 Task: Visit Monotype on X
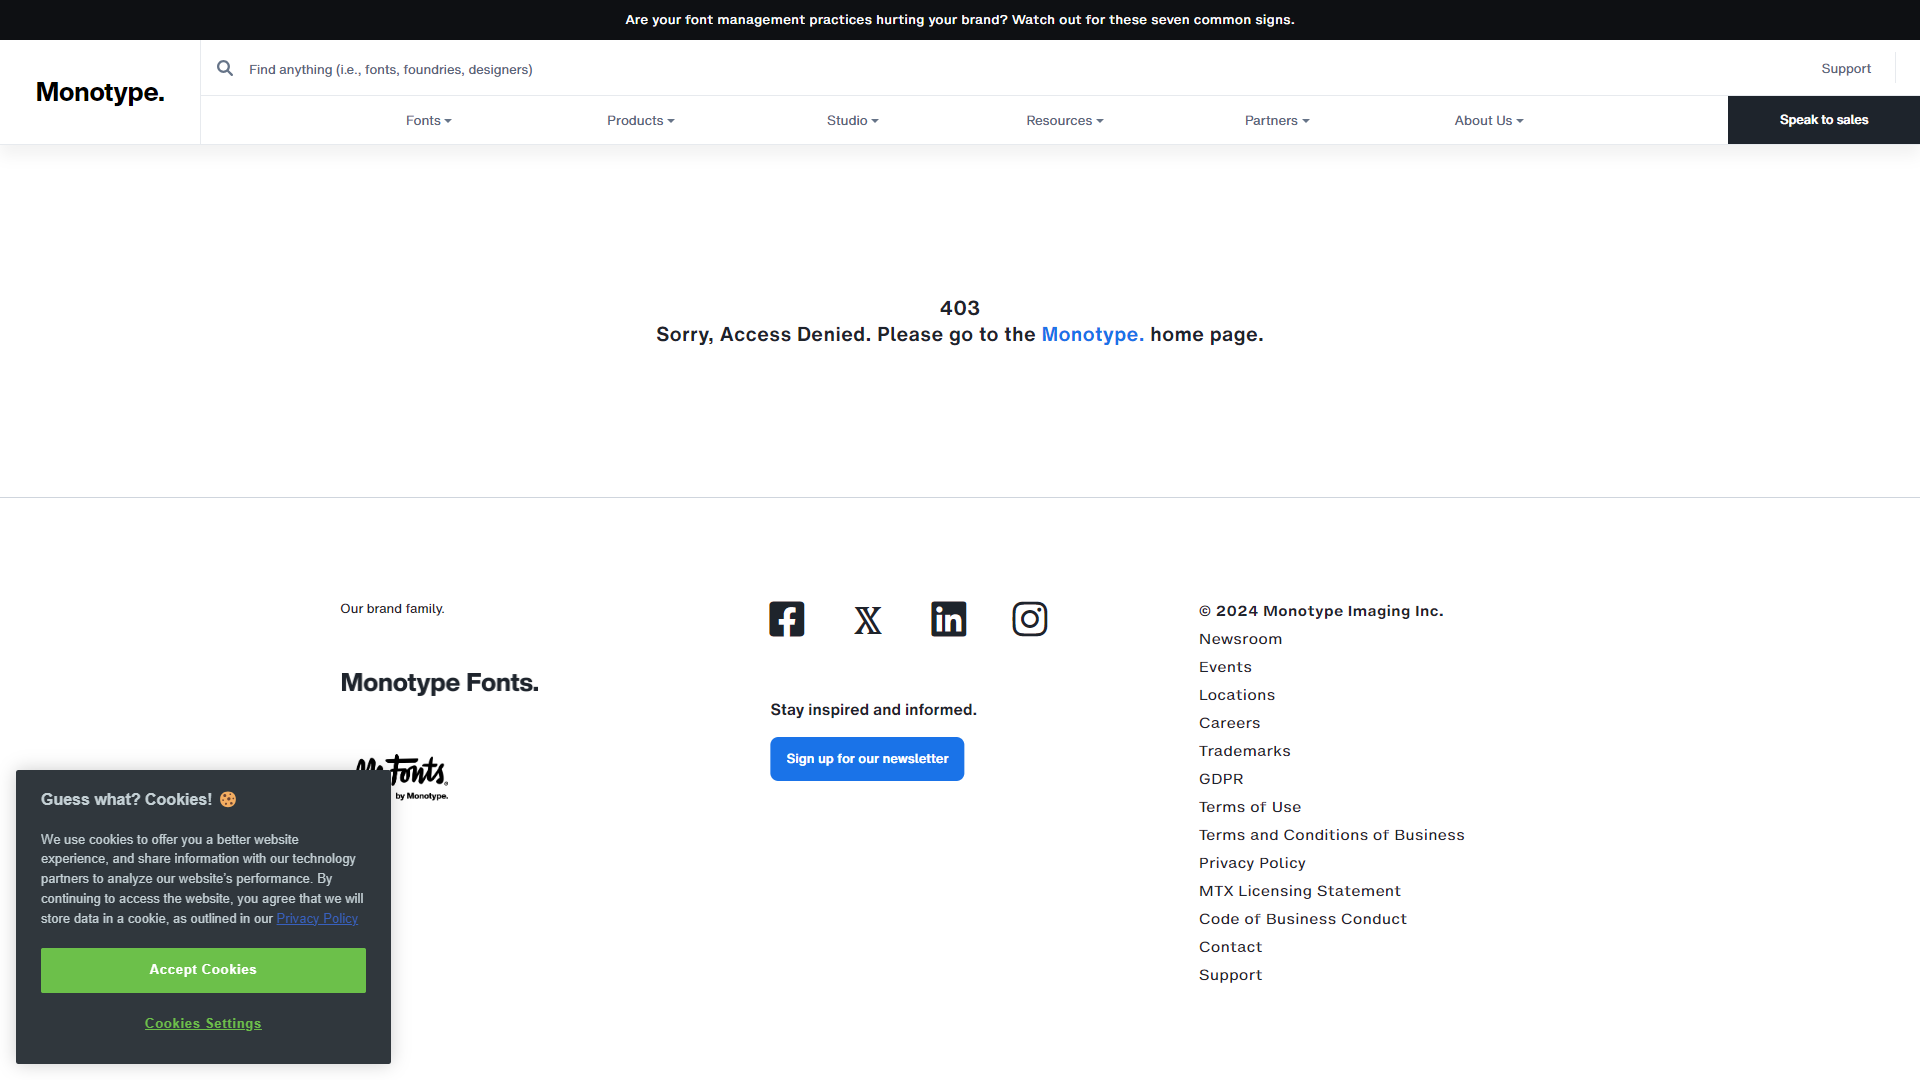pyautogui.click(x=867, y=619)
